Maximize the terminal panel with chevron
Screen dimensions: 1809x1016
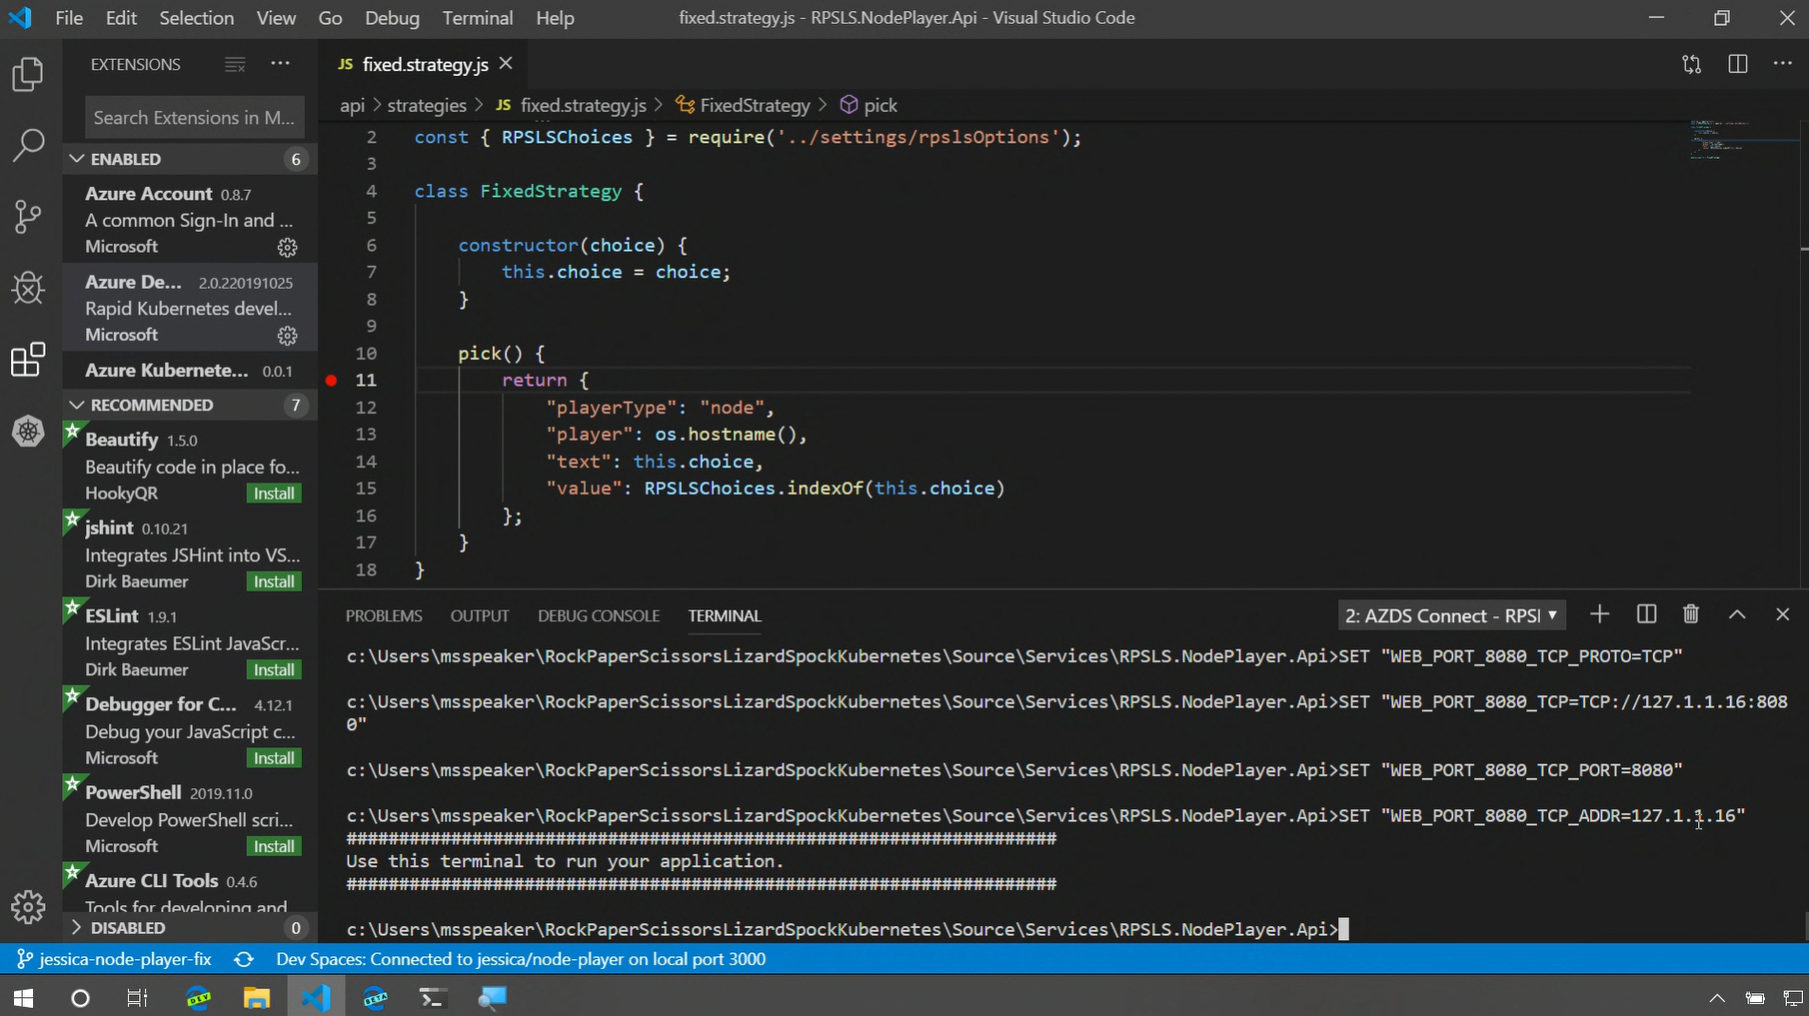(x=1736, y=614)
